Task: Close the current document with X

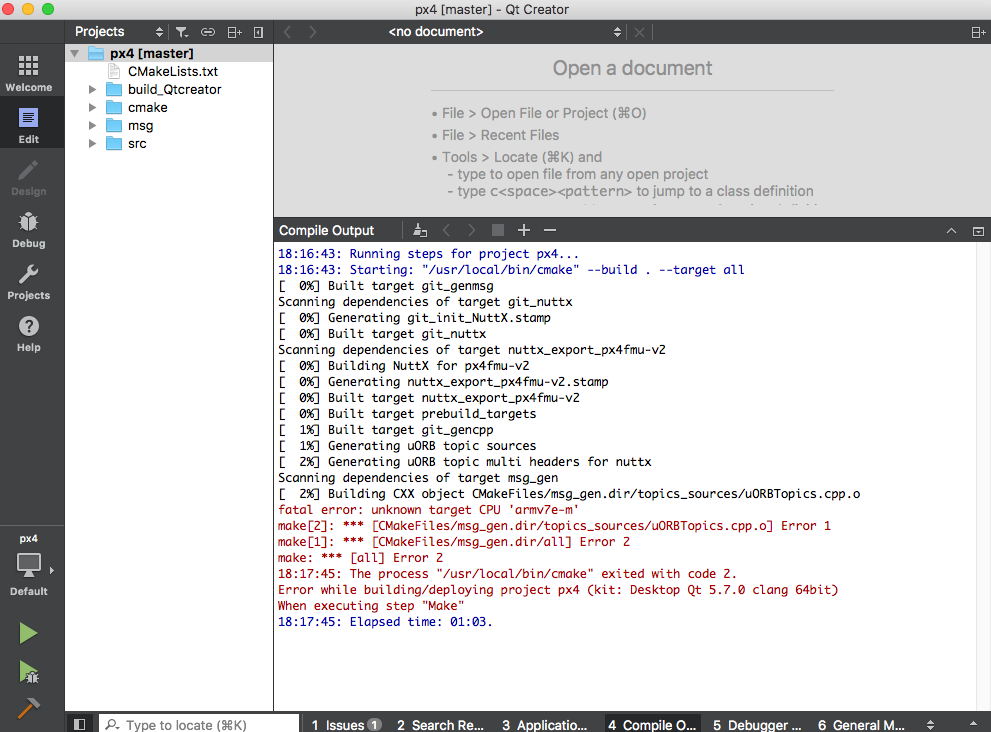Action: (640, 32)
